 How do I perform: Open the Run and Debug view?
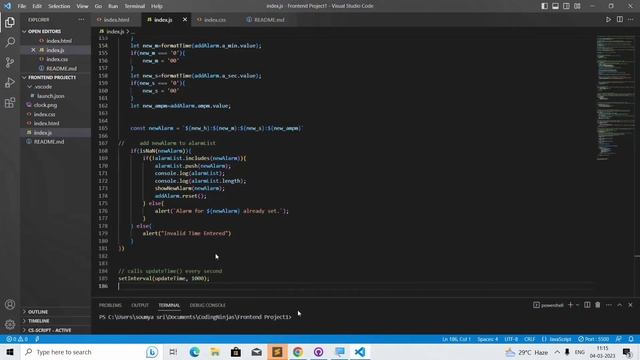point(10,82)
